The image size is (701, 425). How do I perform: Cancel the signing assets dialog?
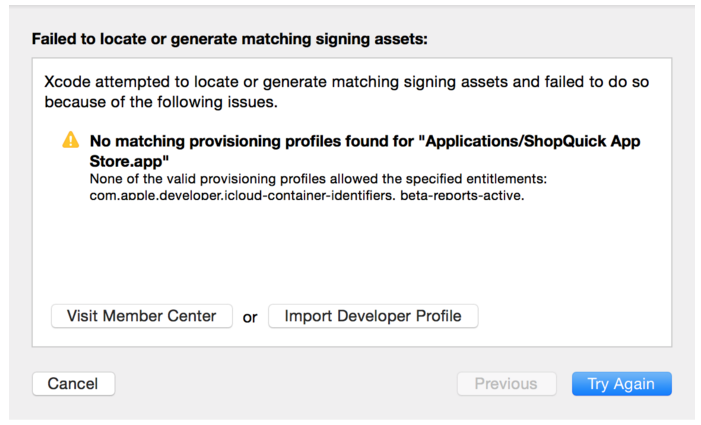click(73, 383)
